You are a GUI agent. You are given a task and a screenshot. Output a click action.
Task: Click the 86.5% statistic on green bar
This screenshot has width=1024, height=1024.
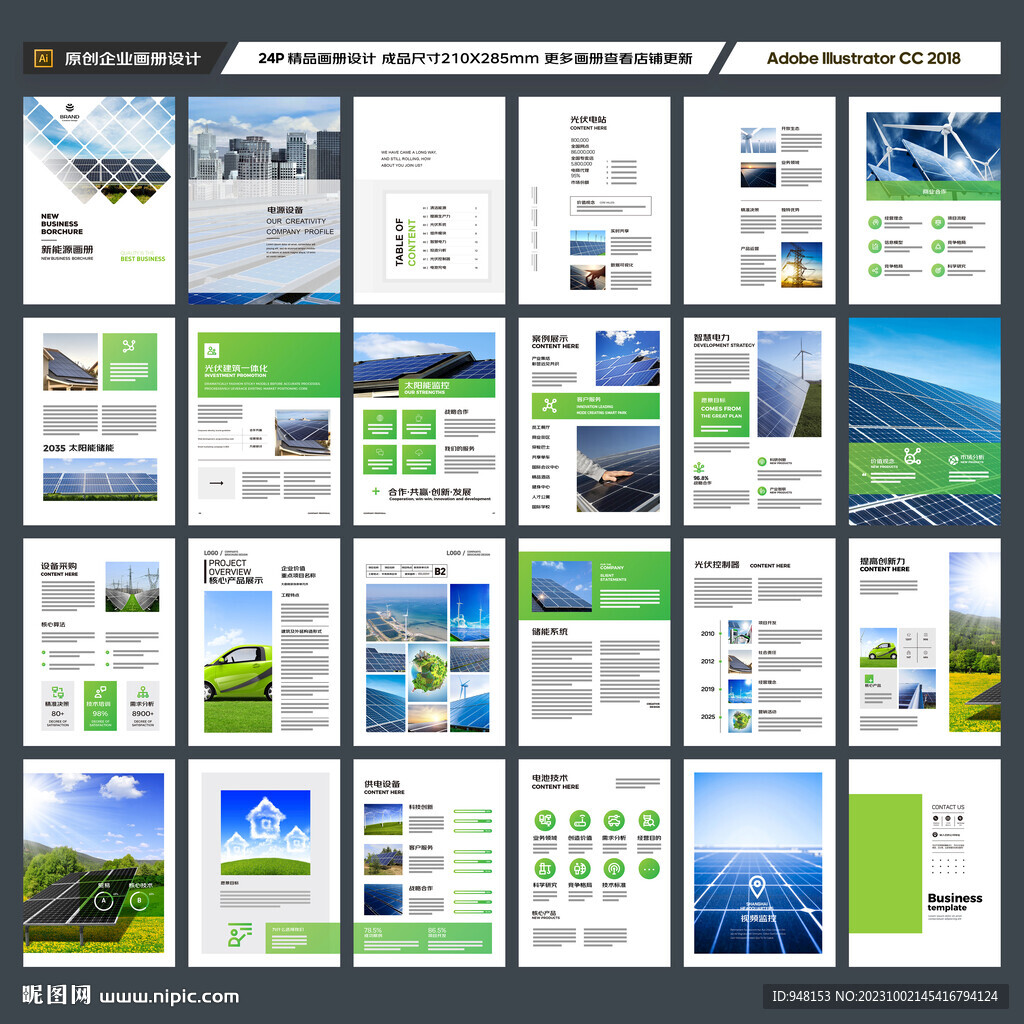(x=437, y=930)
